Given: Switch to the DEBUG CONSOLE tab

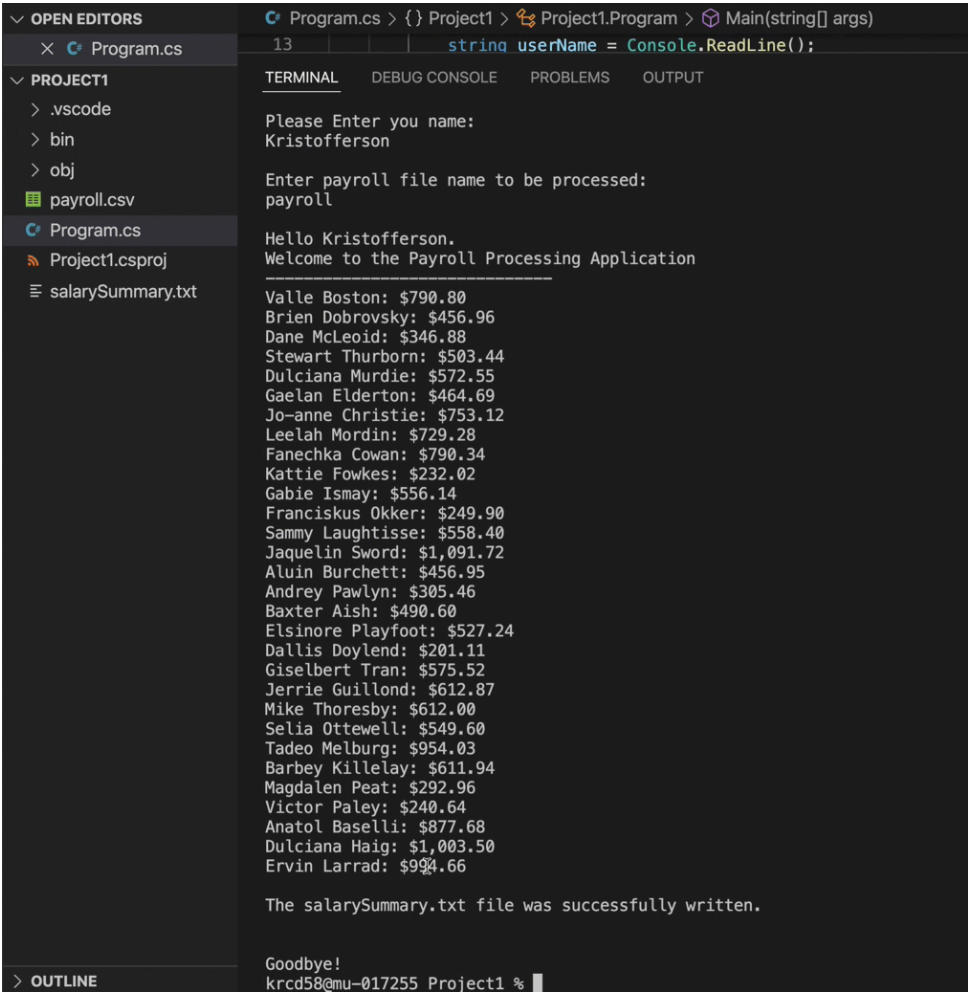Looking at the screenshot, I should (434, 78).
